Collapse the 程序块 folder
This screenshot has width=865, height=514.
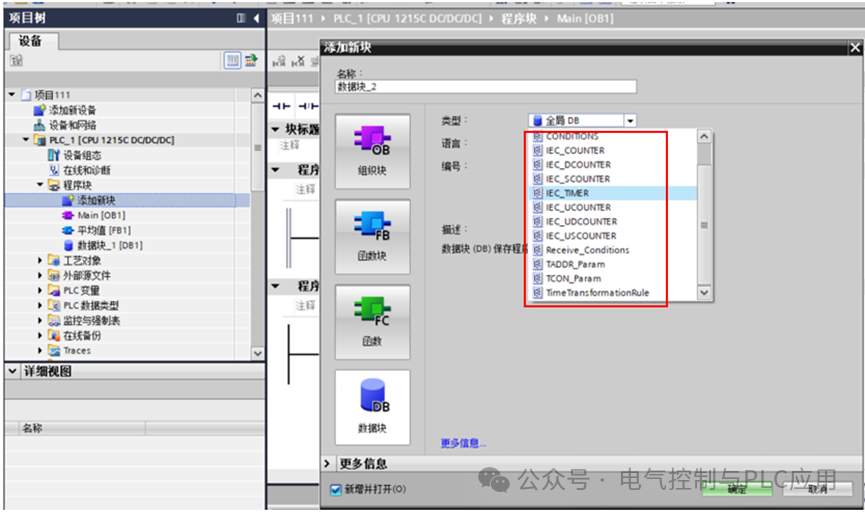click(x=40, y=185)
